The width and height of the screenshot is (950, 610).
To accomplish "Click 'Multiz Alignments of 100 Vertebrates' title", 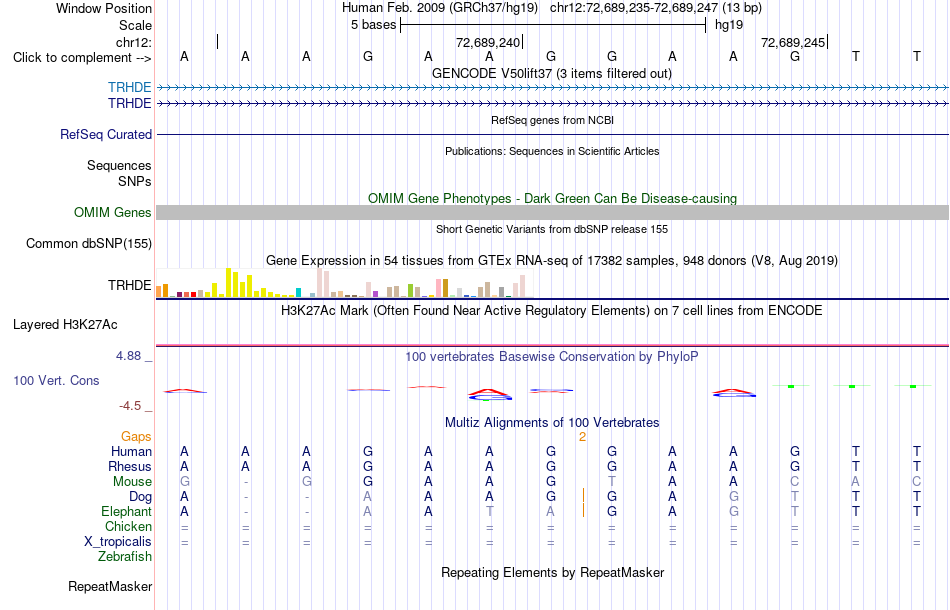I will click(552, 422).
